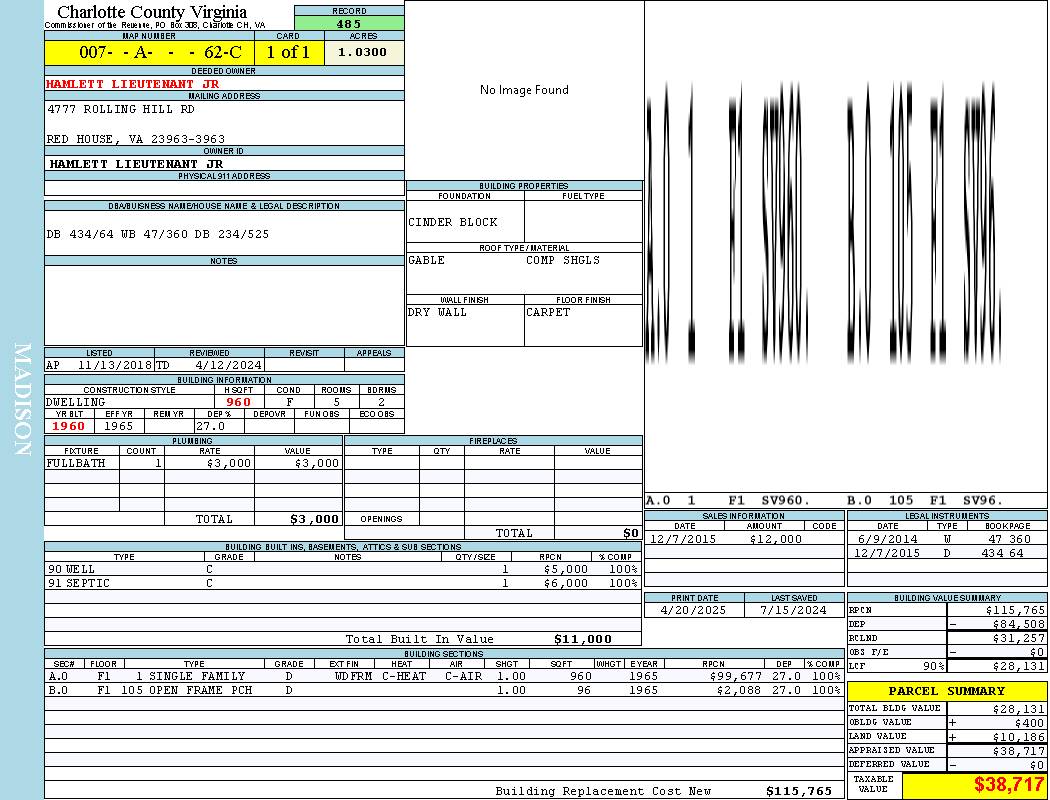The width and height of the screenshot is (1050, 800).
Task: Click SEPTIC RPCN value $6,000
Action: 566,583
